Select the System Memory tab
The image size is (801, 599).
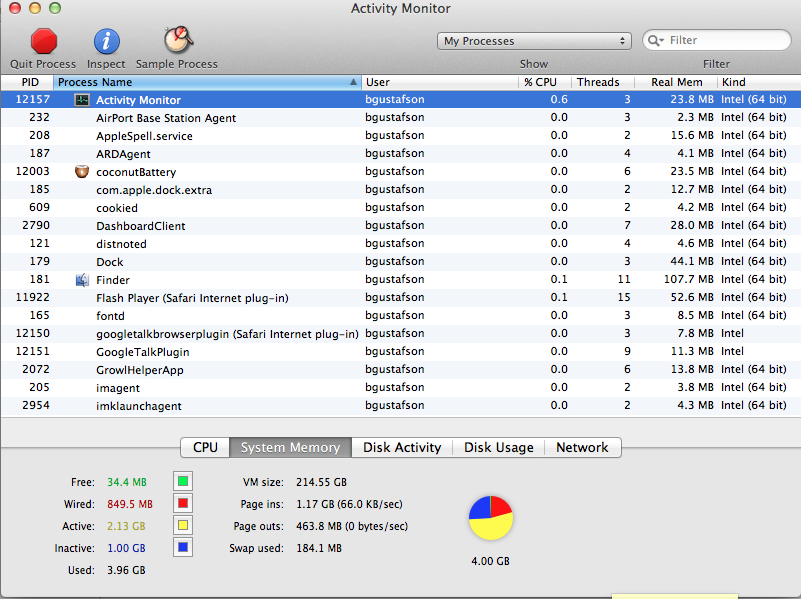click(290, 447)
